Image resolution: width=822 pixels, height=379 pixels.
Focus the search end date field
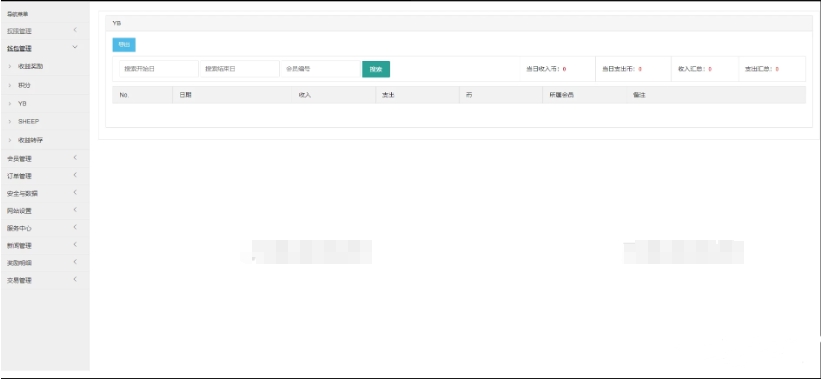tap(240, 69)
